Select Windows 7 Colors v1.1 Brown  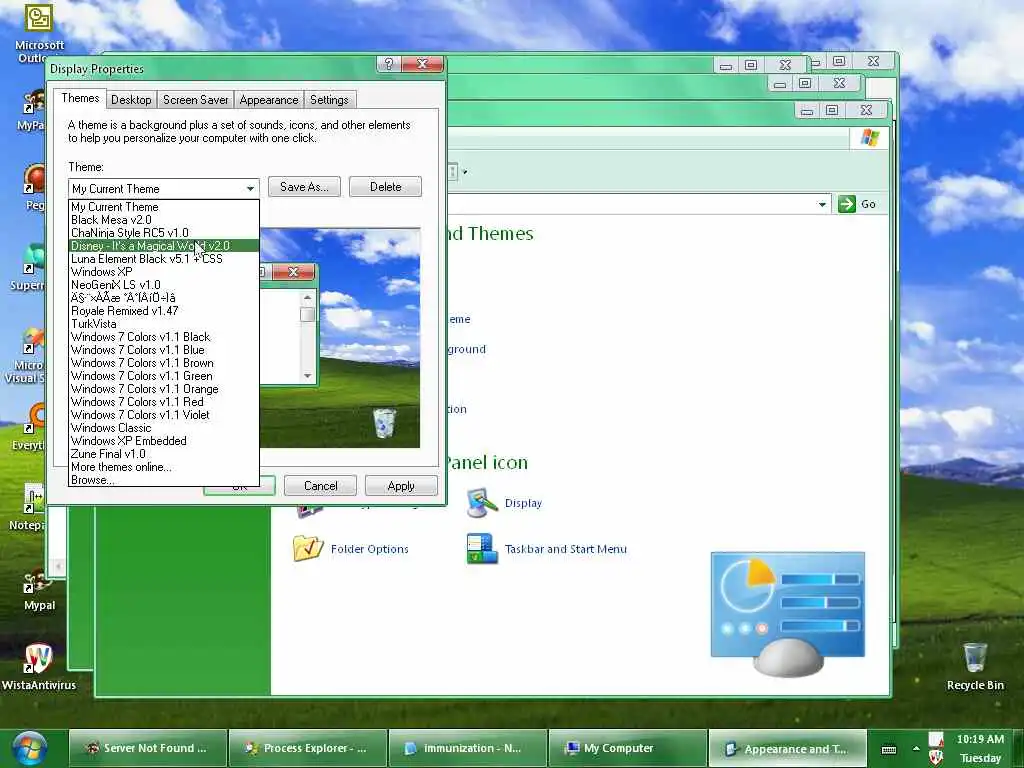click(x=163, y=363)
